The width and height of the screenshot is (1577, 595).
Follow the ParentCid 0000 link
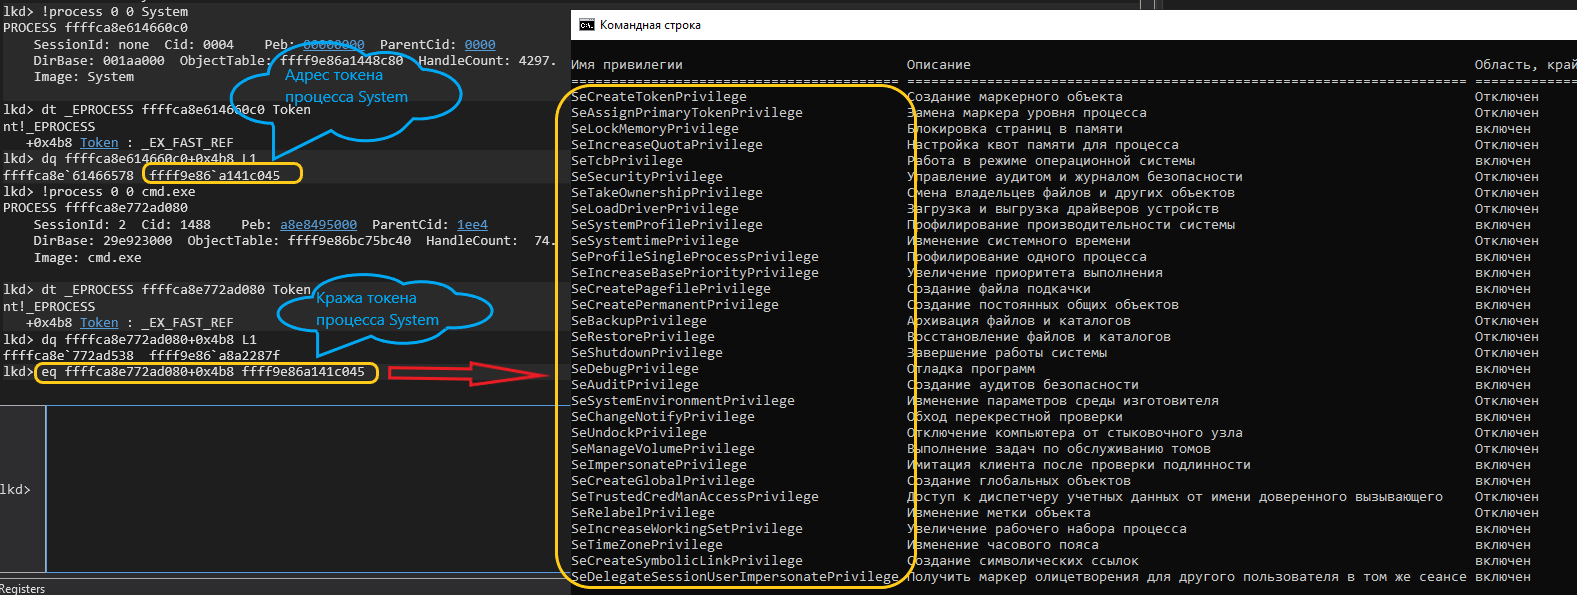[x=480, y=45]
